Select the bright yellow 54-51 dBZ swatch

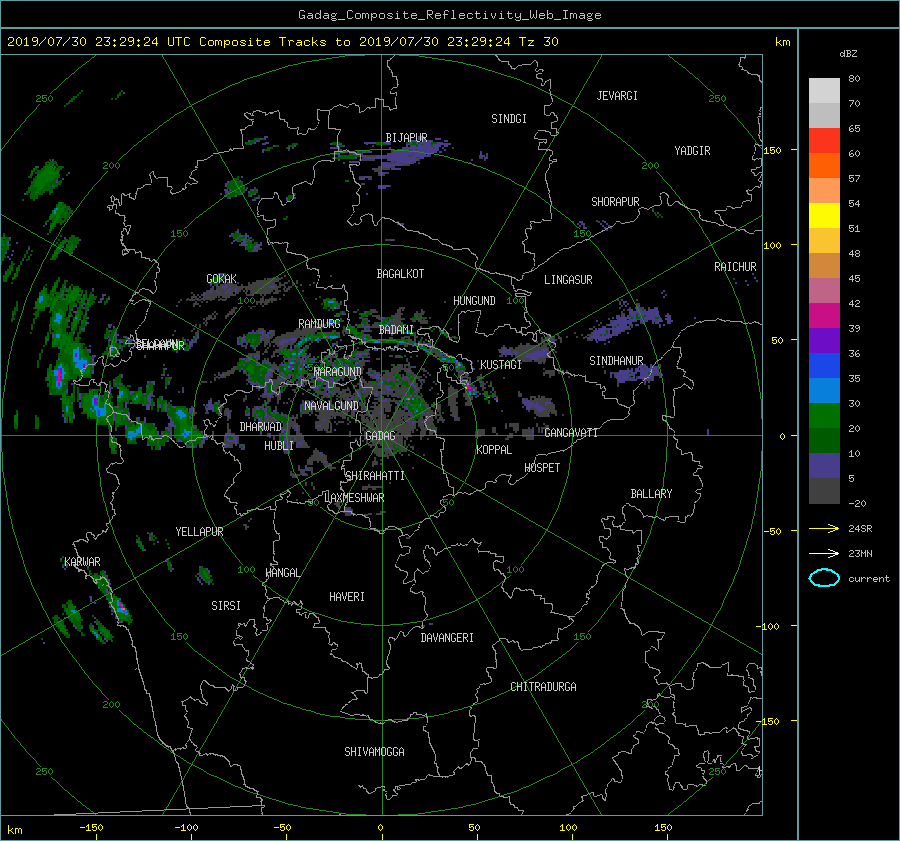824,216
